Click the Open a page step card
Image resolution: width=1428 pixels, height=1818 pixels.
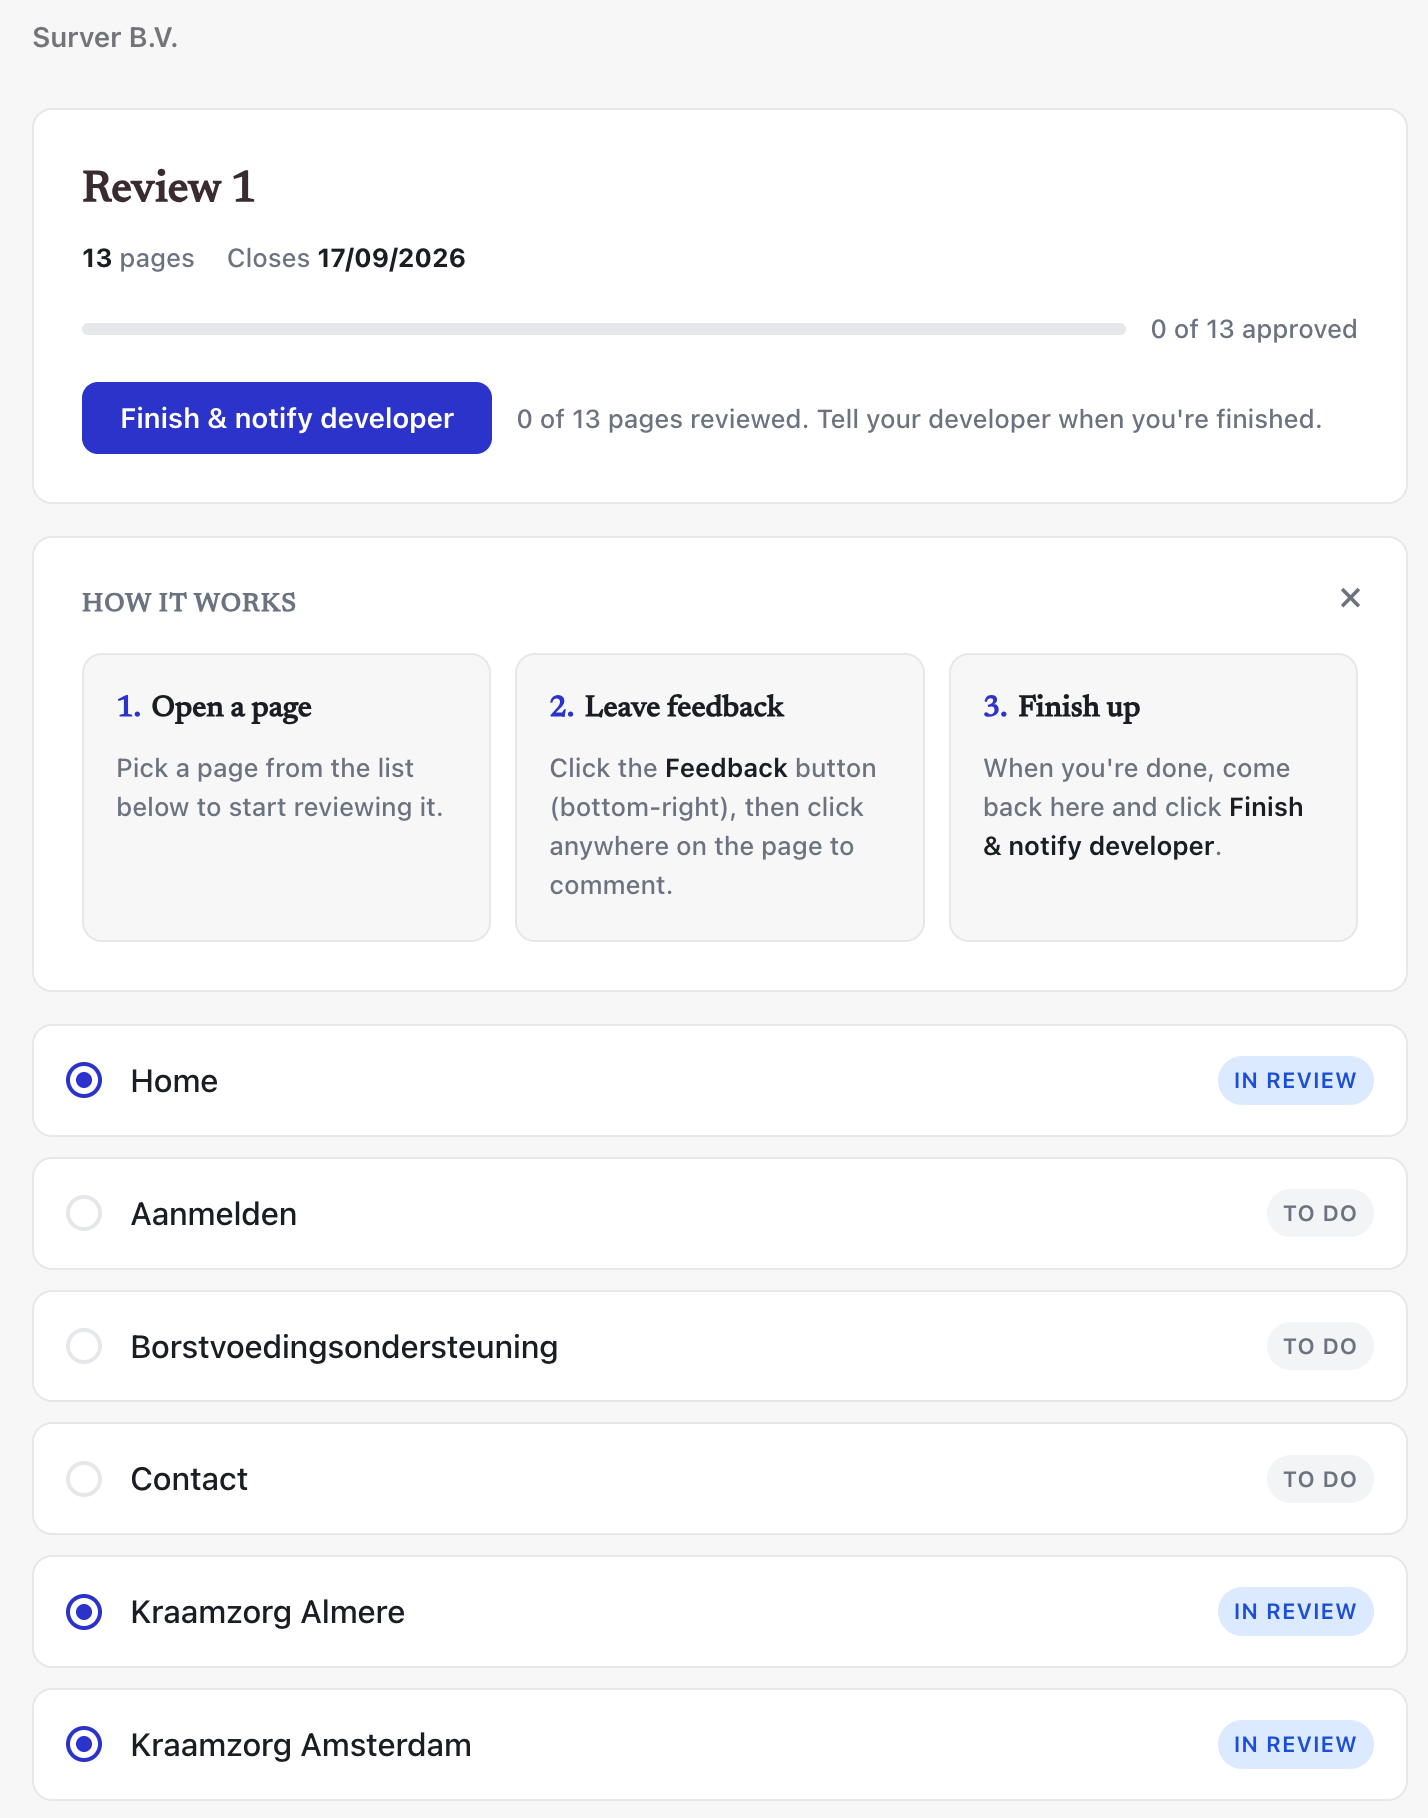286,797
